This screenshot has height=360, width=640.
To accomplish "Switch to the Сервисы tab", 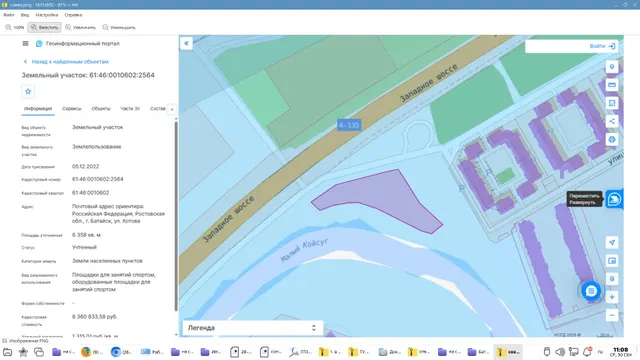I will 72,109.
